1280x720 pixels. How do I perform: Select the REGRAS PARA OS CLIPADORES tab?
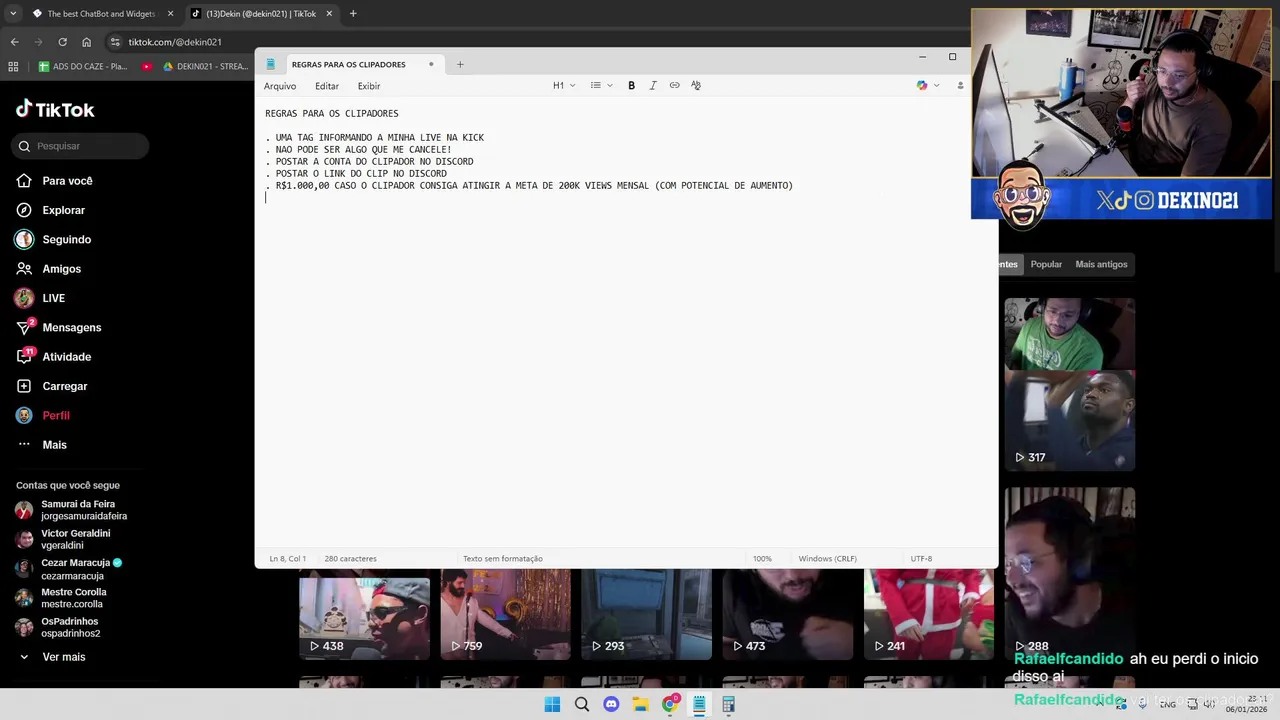click(349, 64)
